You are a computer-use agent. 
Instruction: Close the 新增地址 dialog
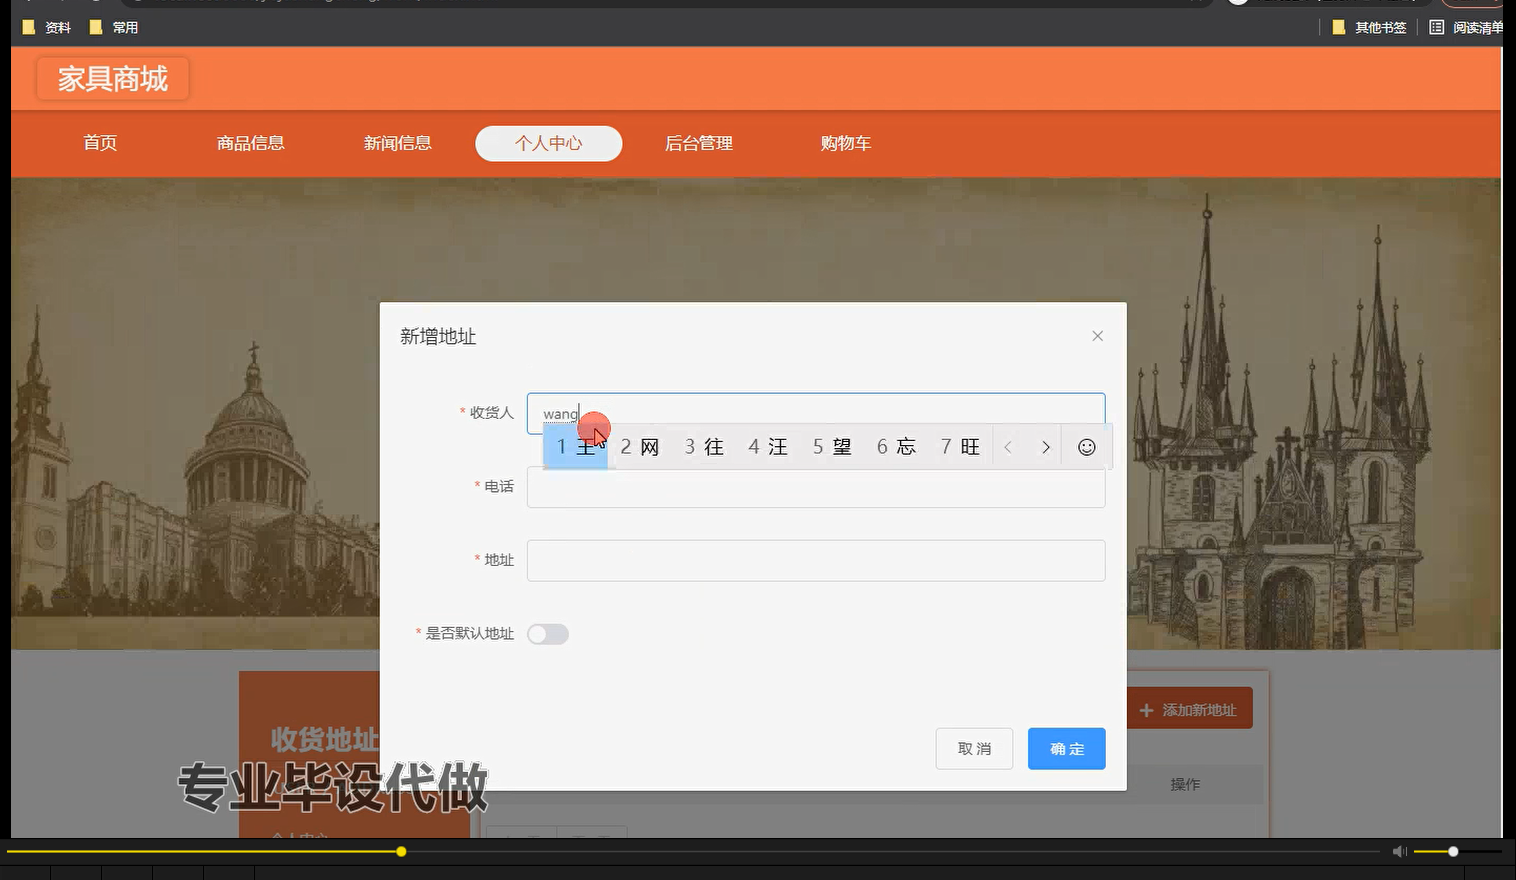1097,335
